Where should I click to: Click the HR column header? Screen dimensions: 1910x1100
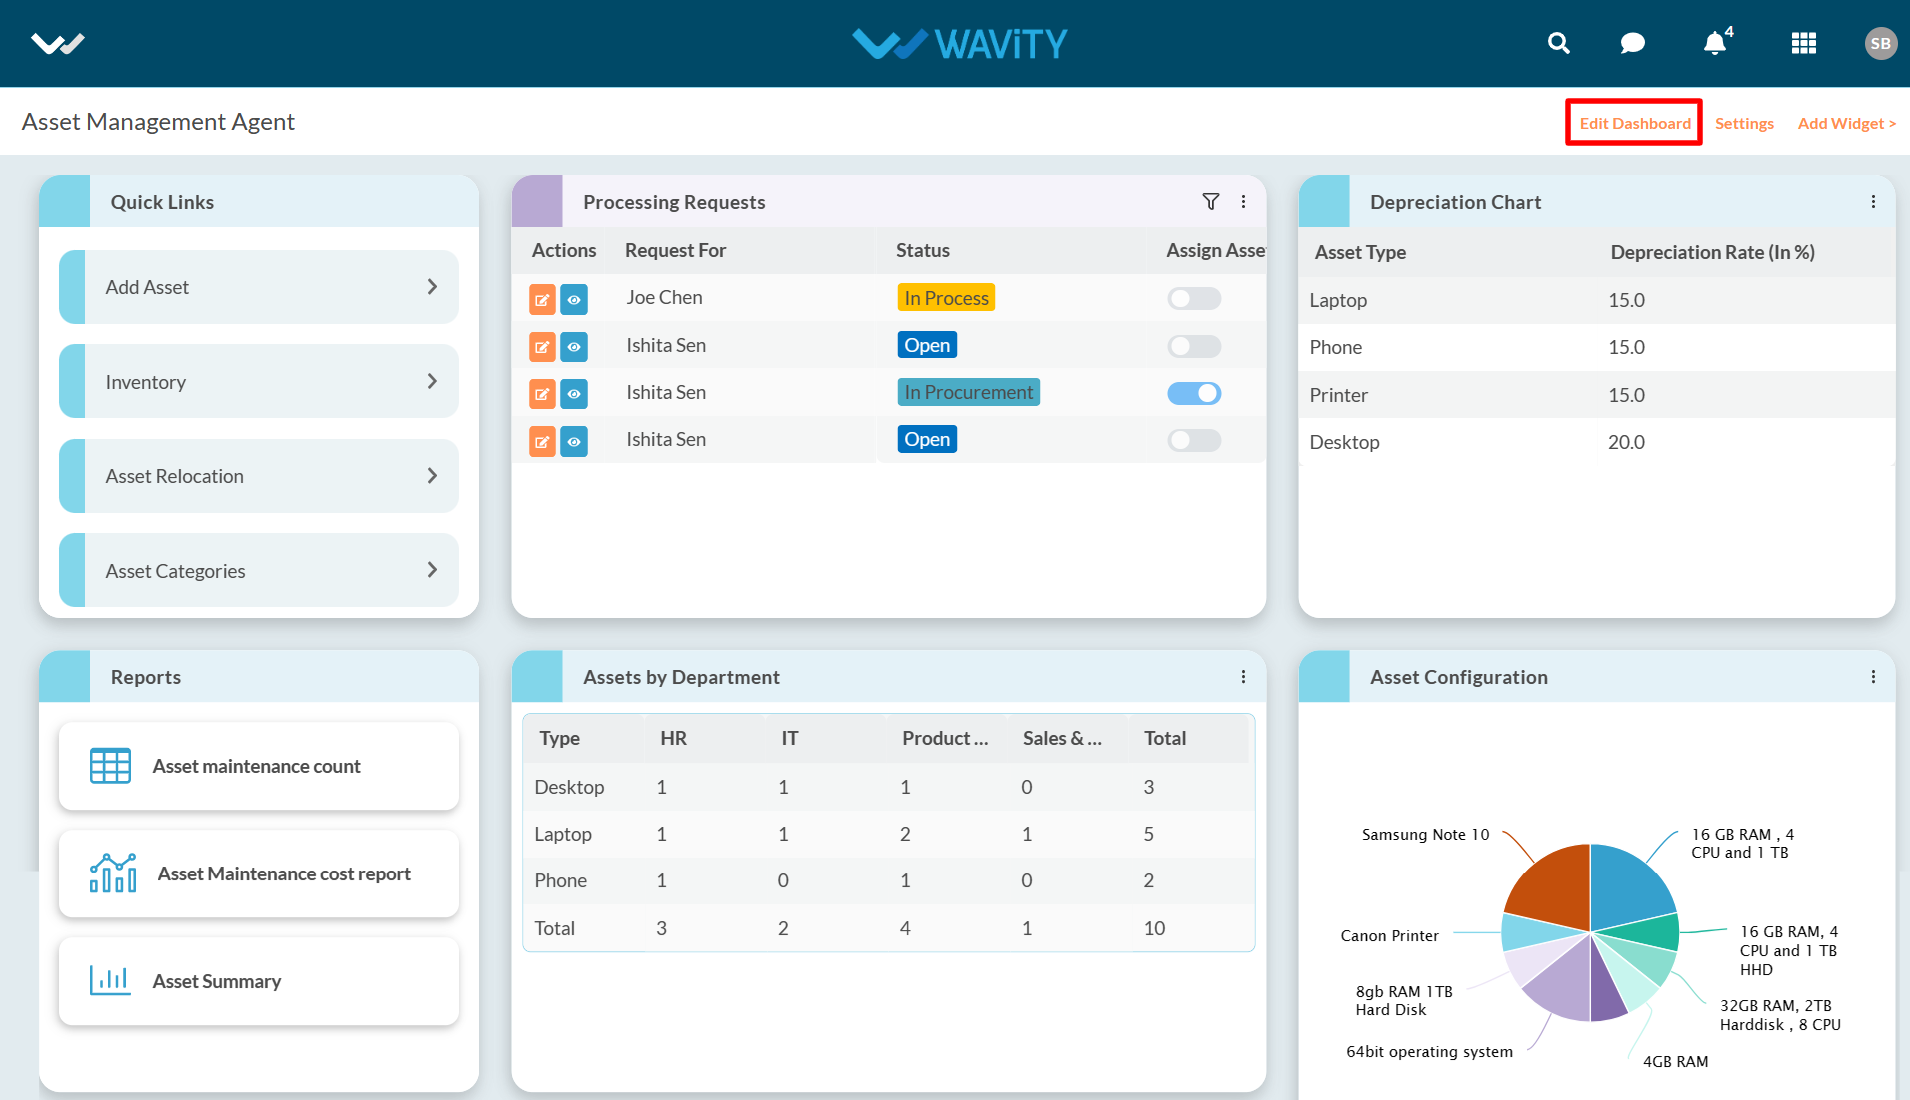[673, 738]
